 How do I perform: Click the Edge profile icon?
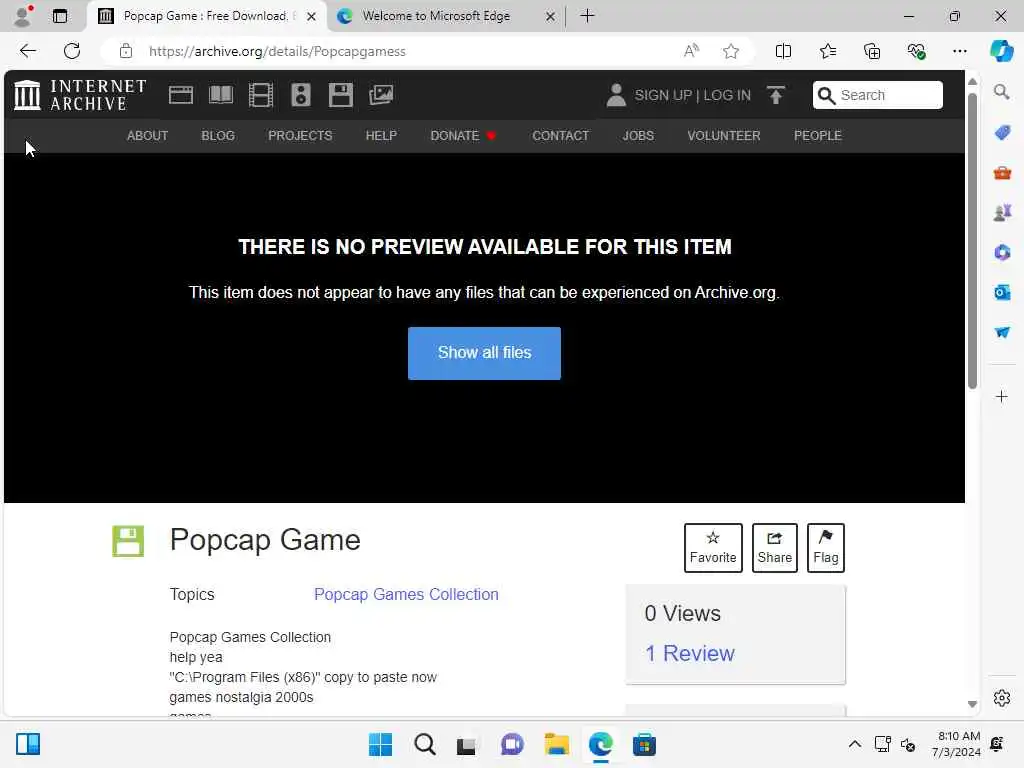coord(23,16)
